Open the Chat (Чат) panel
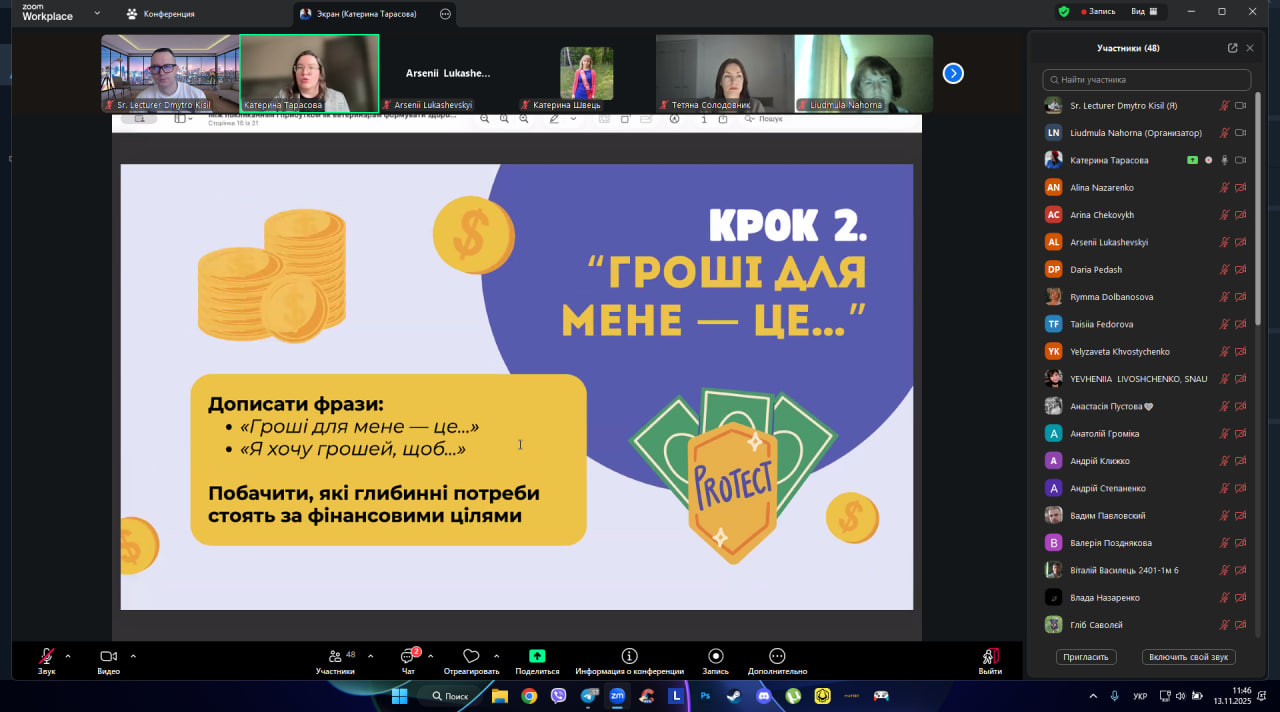 pos(408,656)
